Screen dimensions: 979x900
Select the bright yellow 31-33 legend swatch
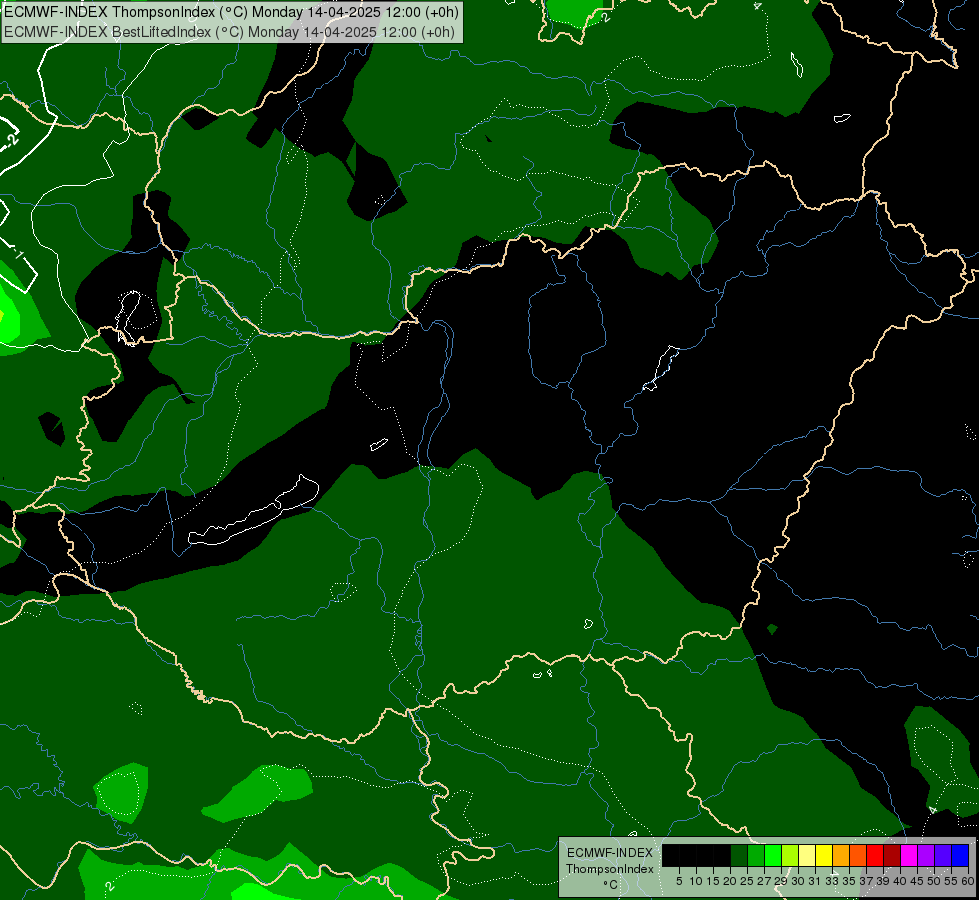coord(824,855)
